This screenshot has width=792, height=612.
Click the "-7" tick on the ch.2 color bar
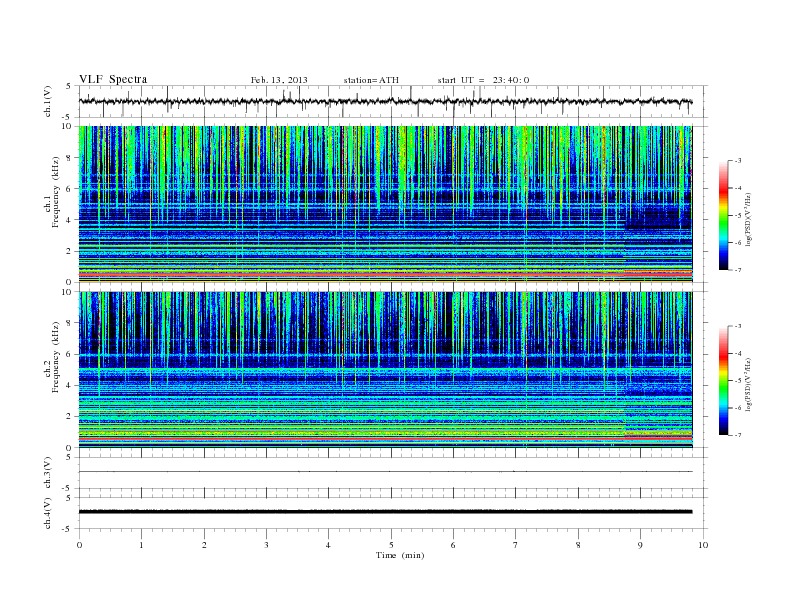737,435
